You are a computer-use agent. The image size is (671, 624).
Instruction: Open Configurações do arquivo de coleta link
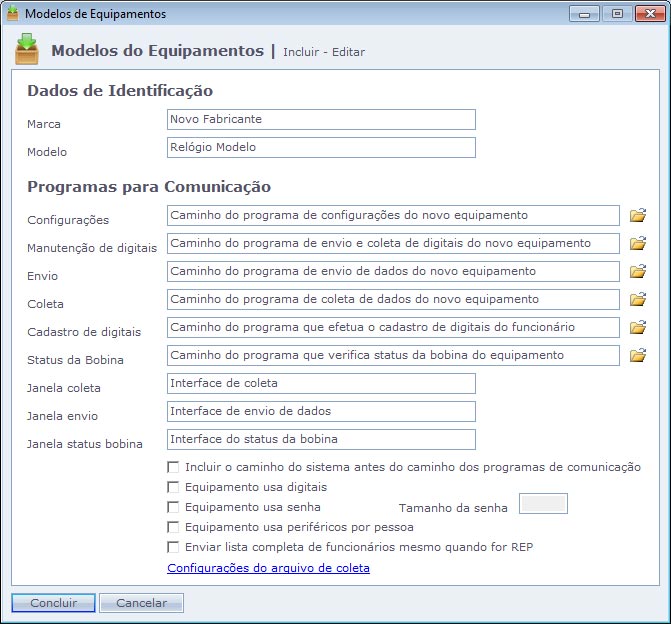coord(268,568)
